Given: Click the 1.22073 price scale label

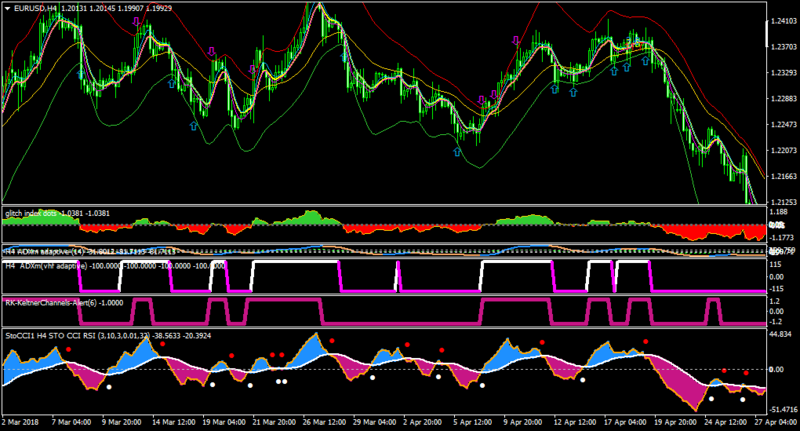Looking at the screenshot, I should (784, 150).
